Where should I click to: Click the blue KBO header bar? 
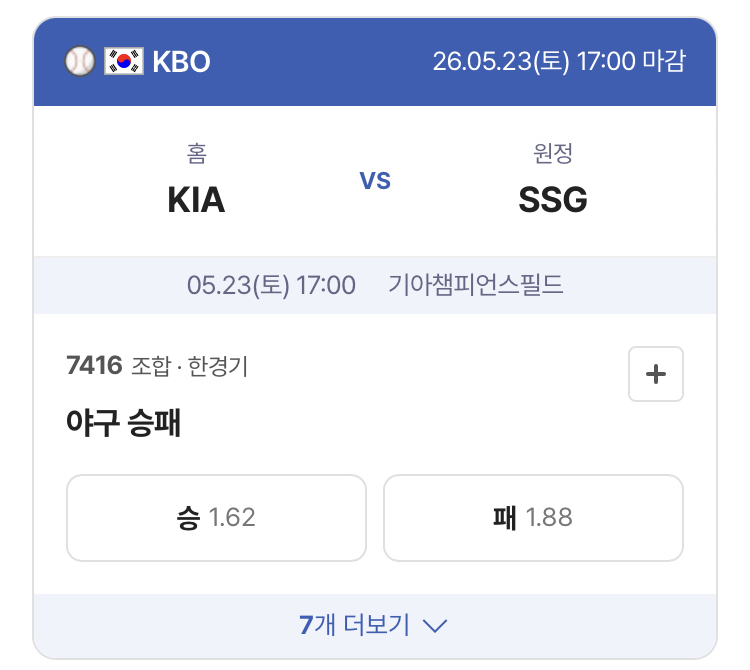[375, 62]
